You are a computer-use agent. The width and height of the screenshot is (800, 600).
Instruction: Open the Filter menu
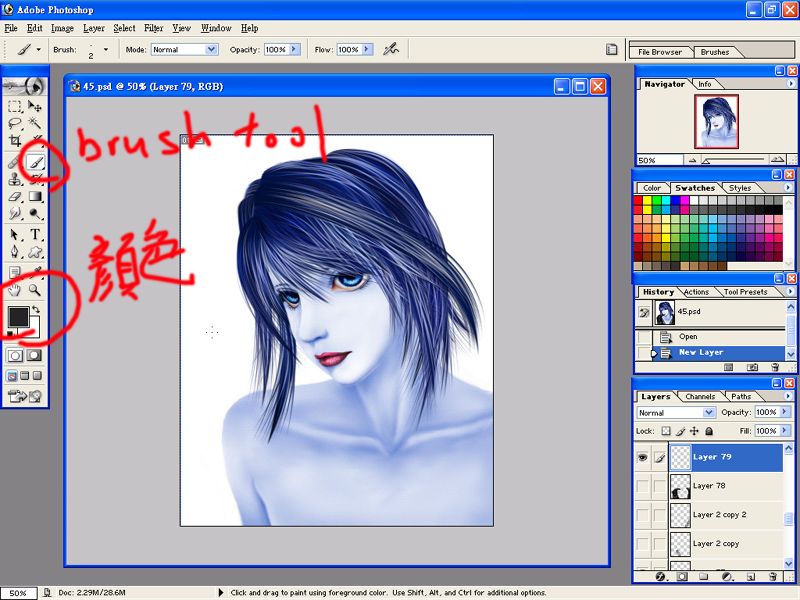pos(153,28)
